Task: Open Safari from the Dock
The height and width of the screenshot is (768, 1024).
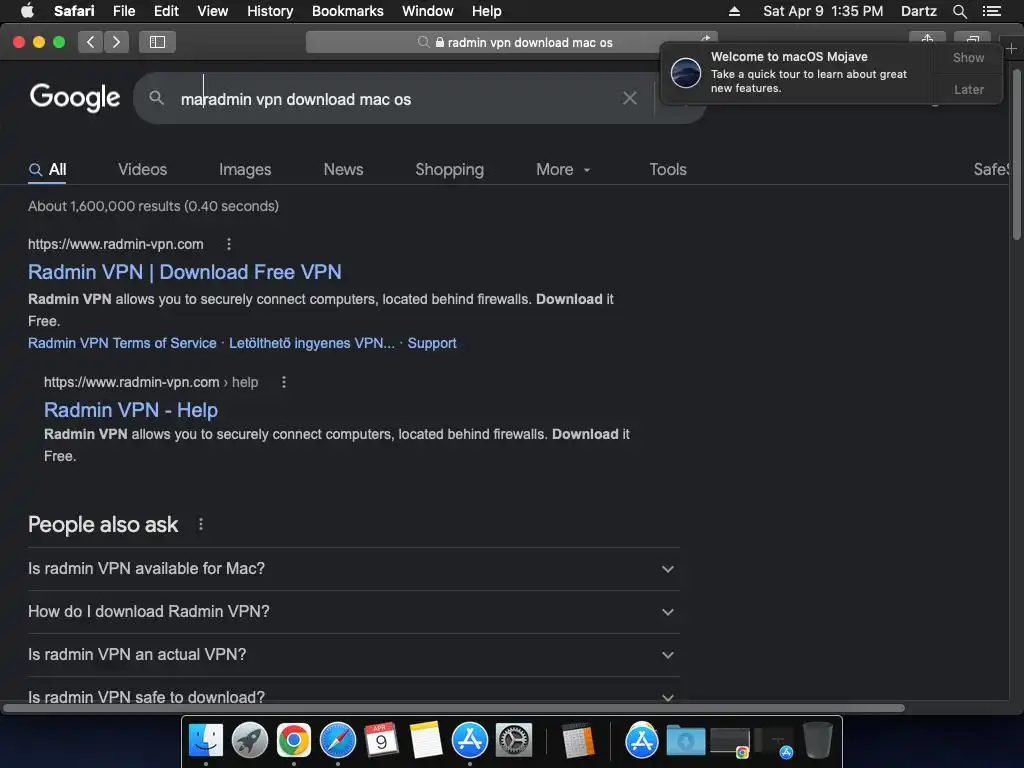Action: tap(338, 740)
